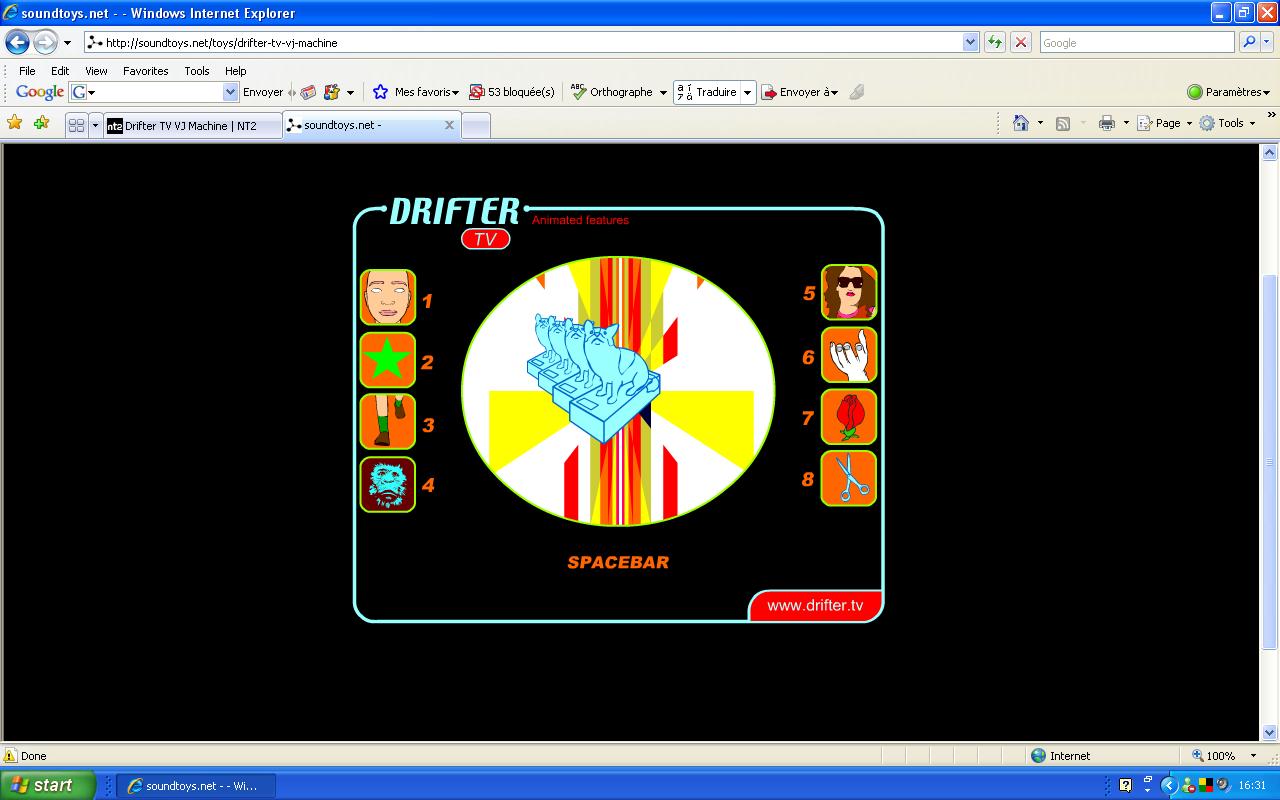Screen dimensions: 1280x800
Task: Click the SPACEBAR label
Action: pos(618,562)
